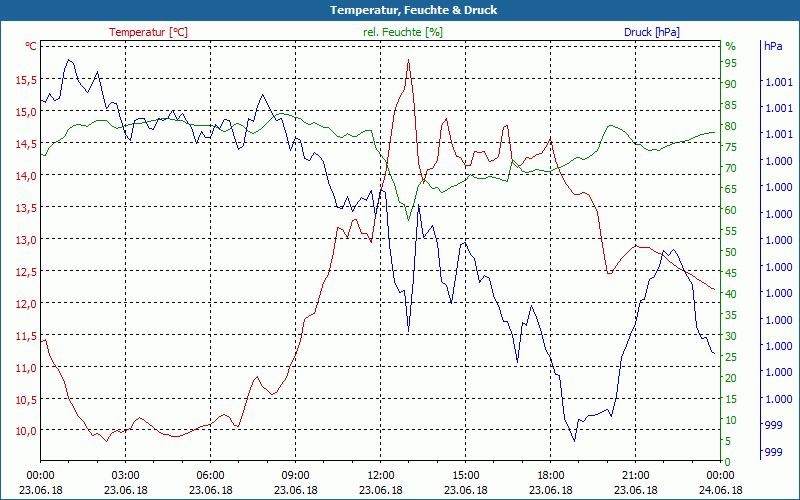Click the '15:00' time axis label
800x500 pixels.
coord(465,476)
